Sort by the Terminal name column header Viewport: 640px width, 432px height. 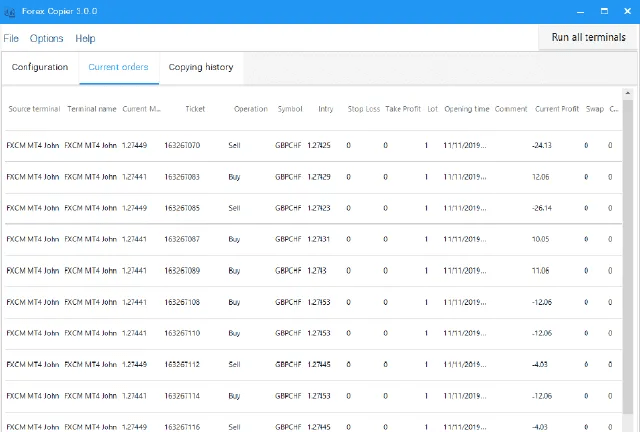(x=92, y=109)
